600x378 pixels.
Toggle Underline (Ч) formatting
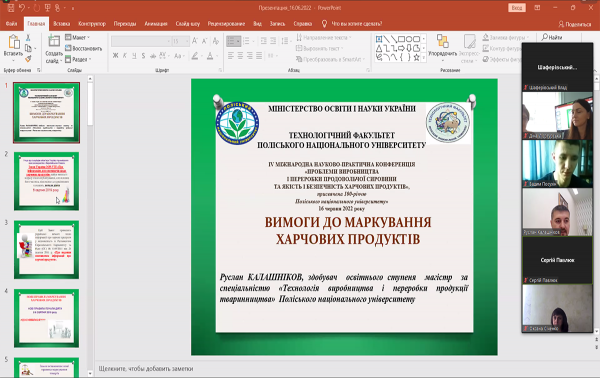pos(134,56)
